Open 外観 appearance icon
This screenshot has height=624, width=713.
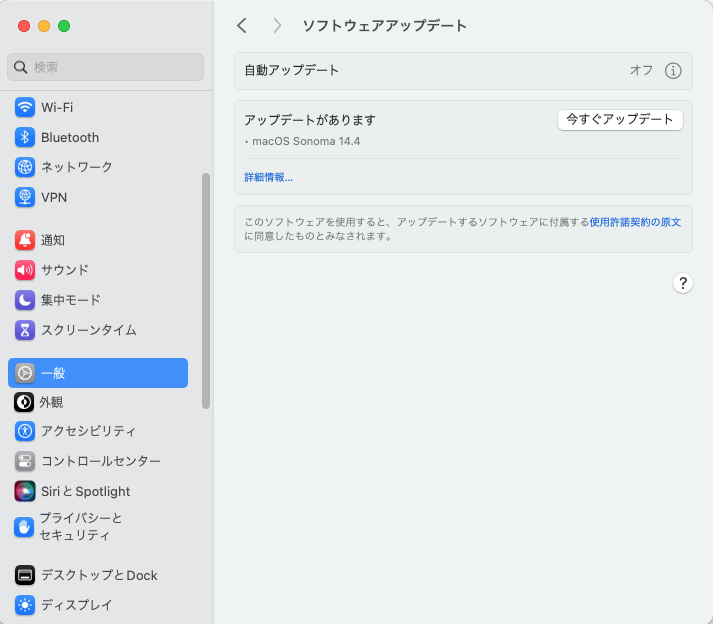point(24,402)
